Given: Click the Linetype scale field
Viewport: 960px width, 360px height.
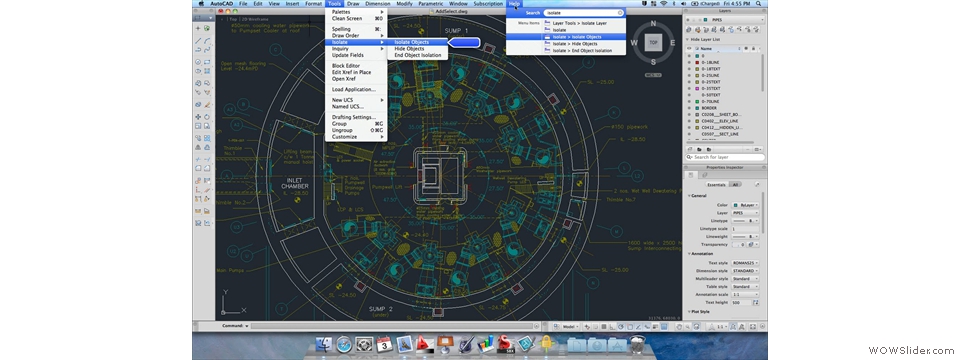Looking at the screenshot, I should [745, 228].
